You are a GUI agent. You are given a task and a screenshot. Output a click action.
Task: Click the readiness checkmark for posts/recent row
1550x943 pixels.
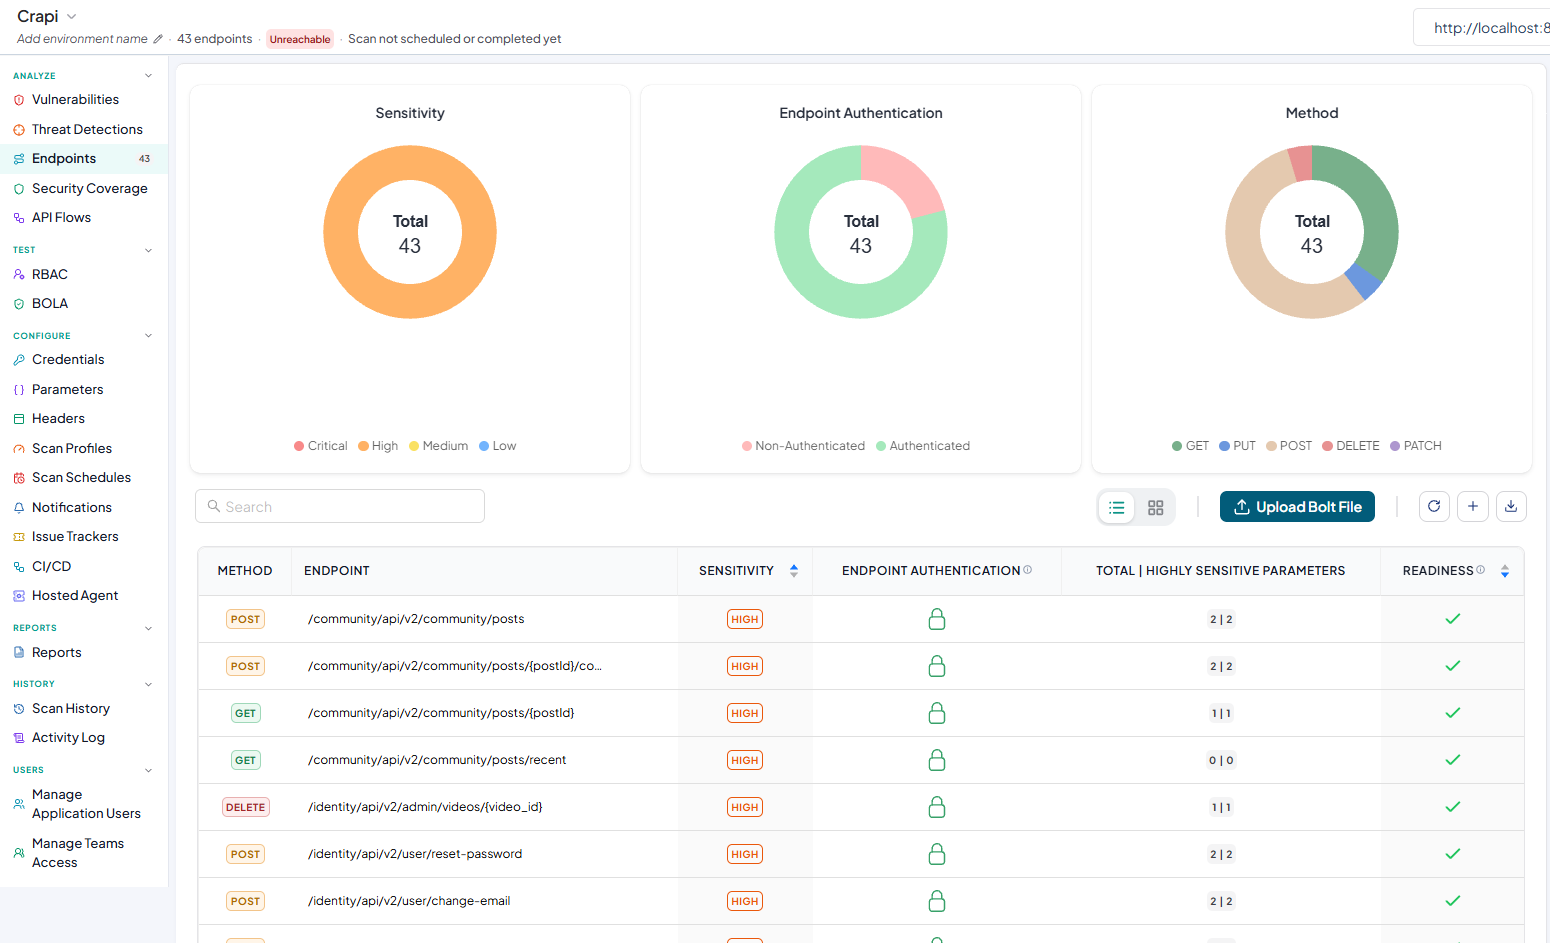1453,760
